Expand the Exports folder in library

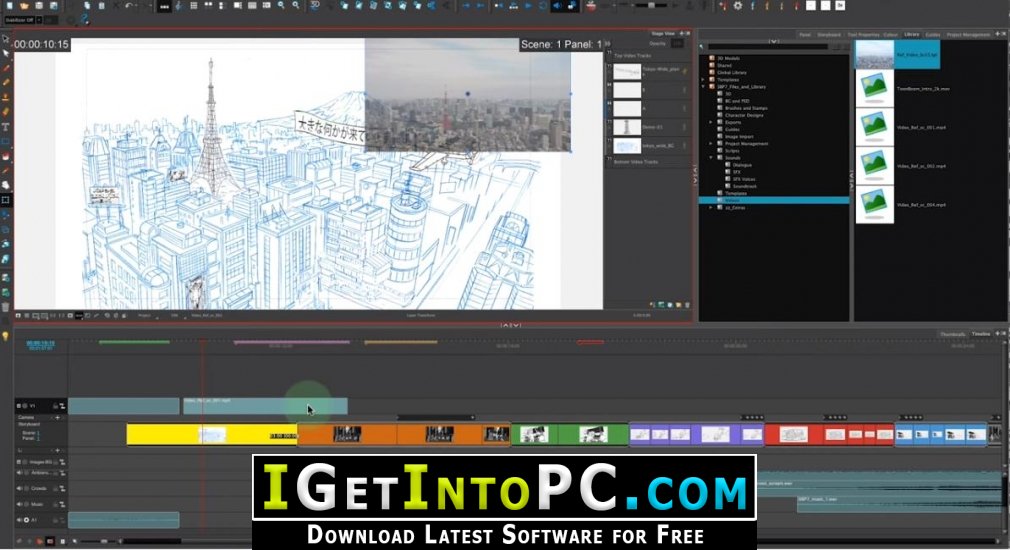coord(711,122)
